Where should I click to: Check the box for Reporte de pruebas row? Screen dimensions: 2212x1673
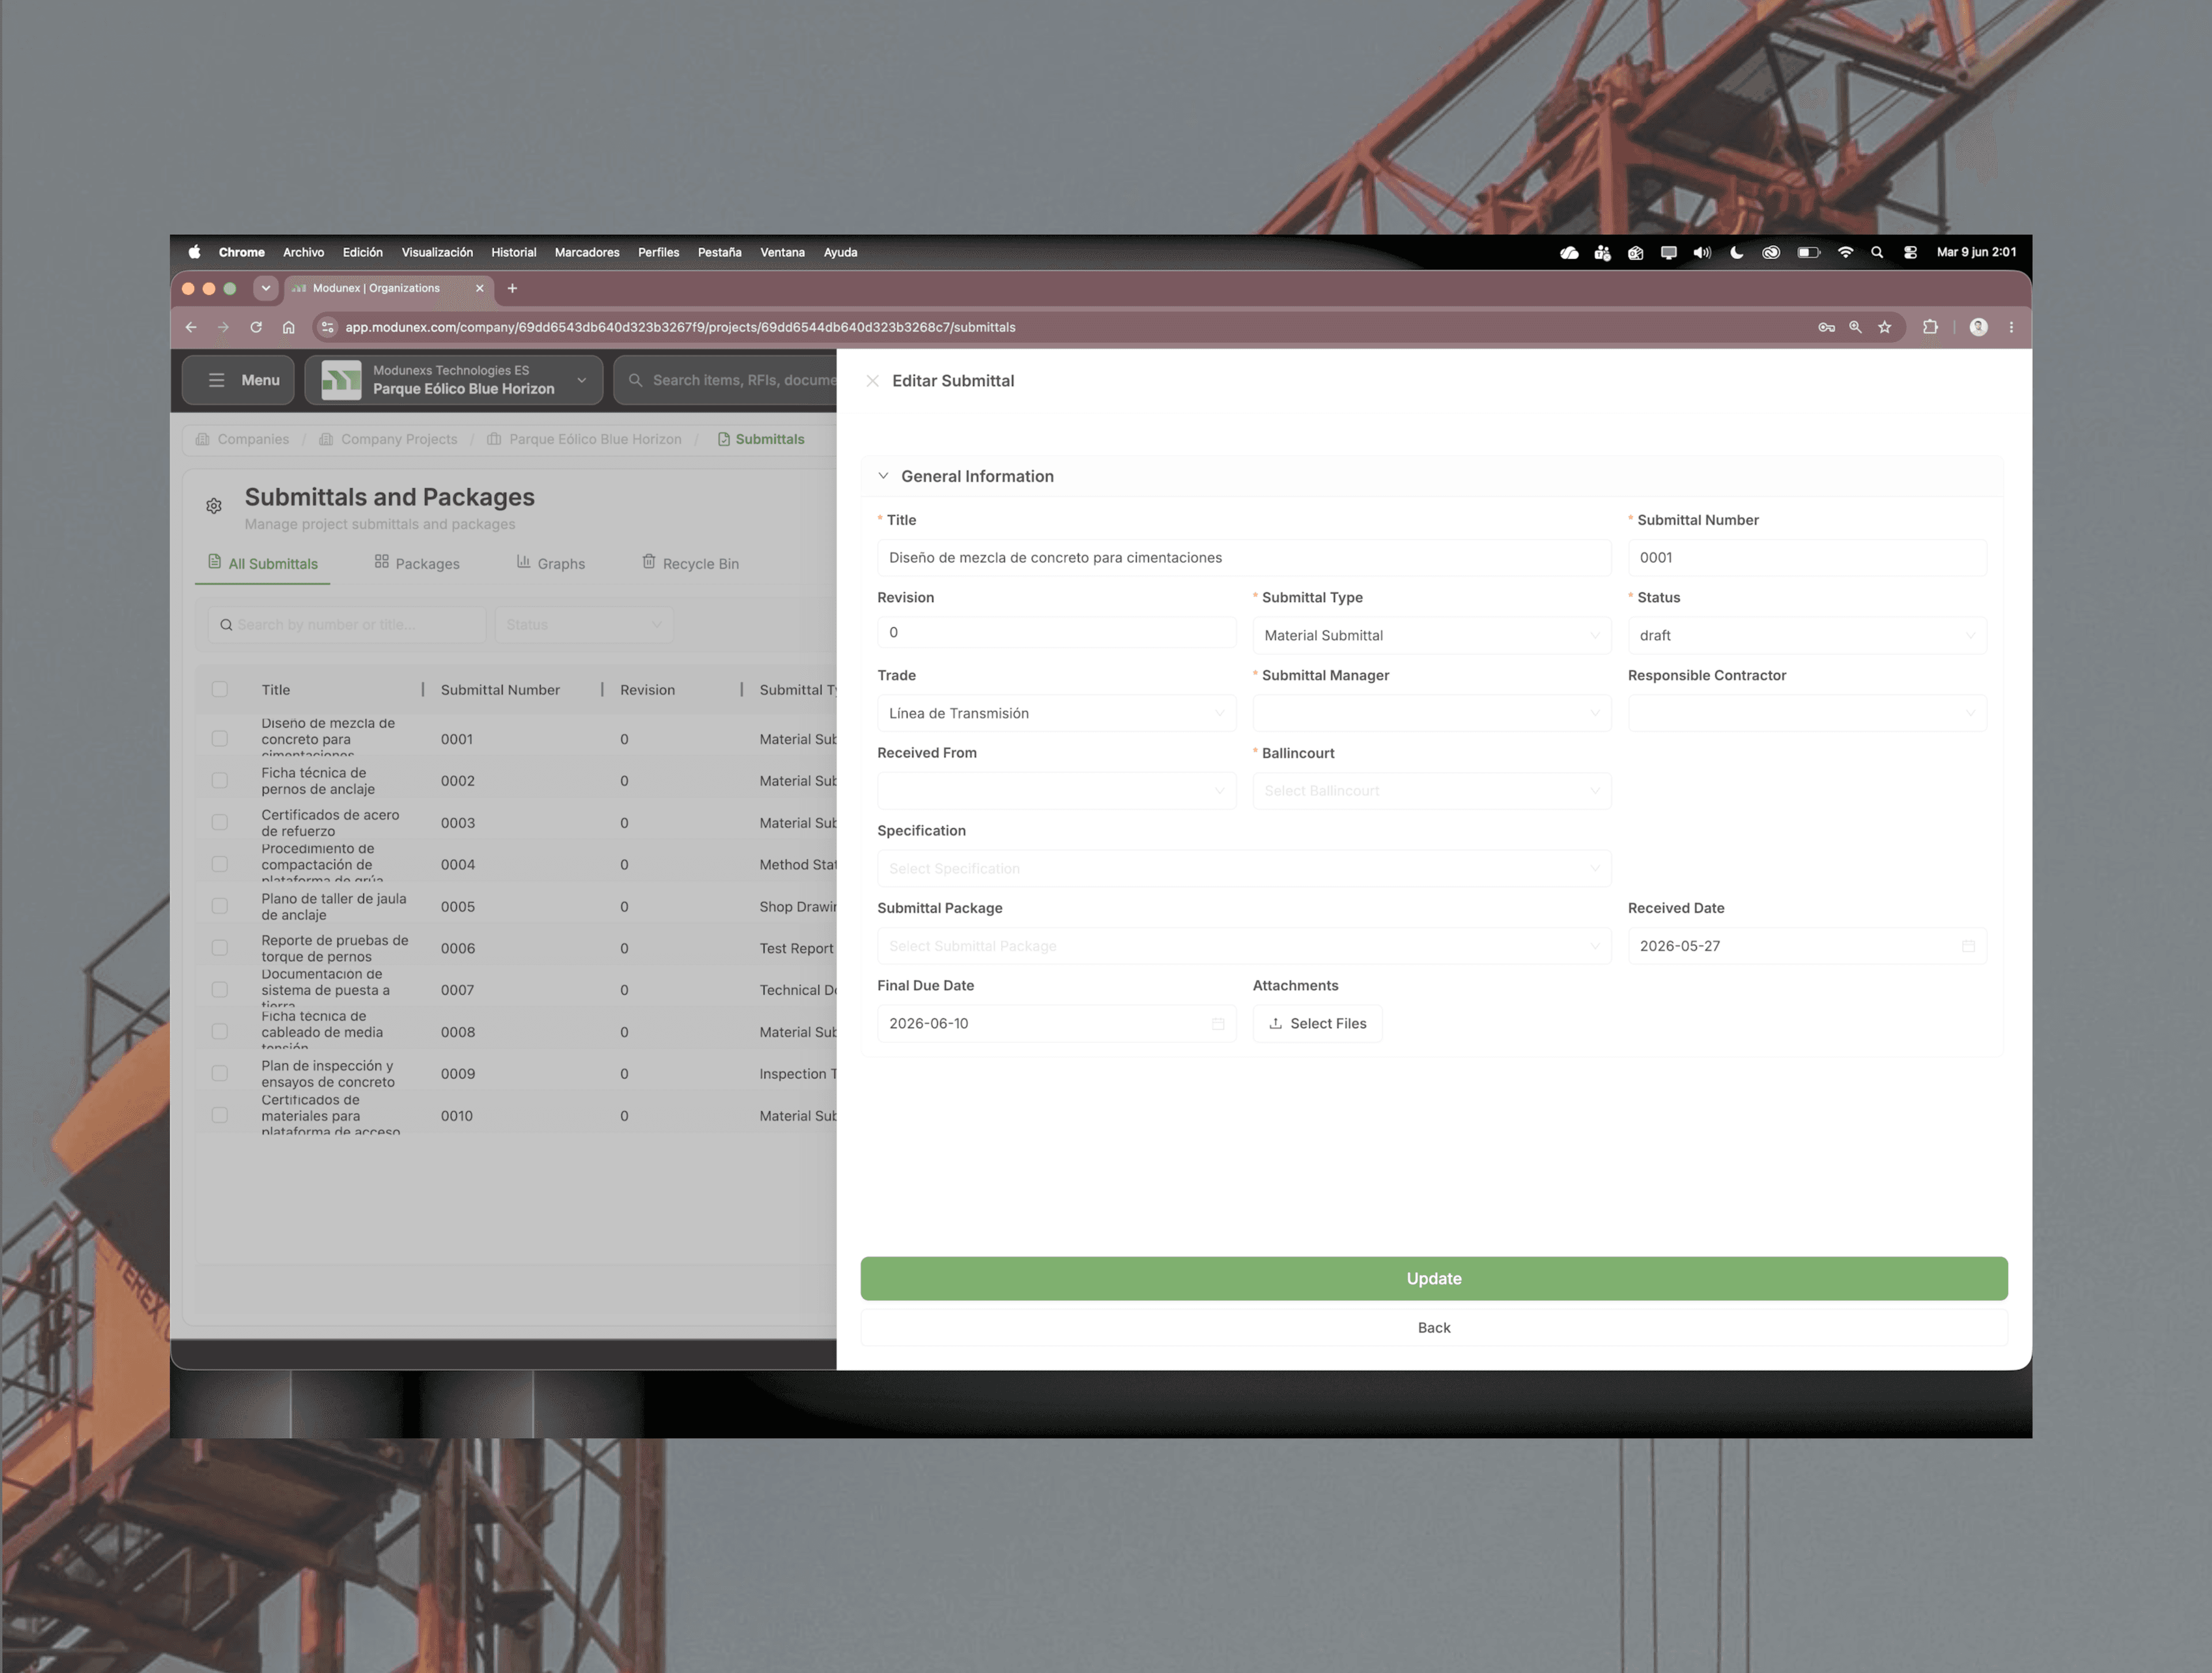[220, 948]
